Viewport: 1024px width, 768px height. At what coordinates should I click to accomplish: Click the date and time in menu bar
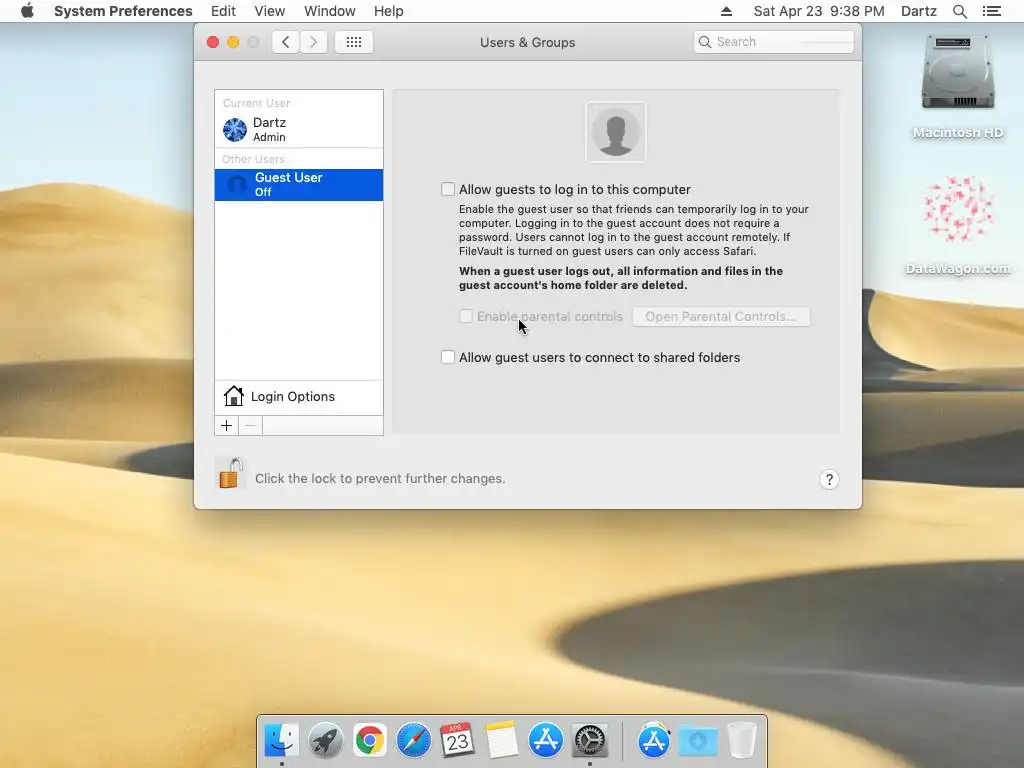819,11
